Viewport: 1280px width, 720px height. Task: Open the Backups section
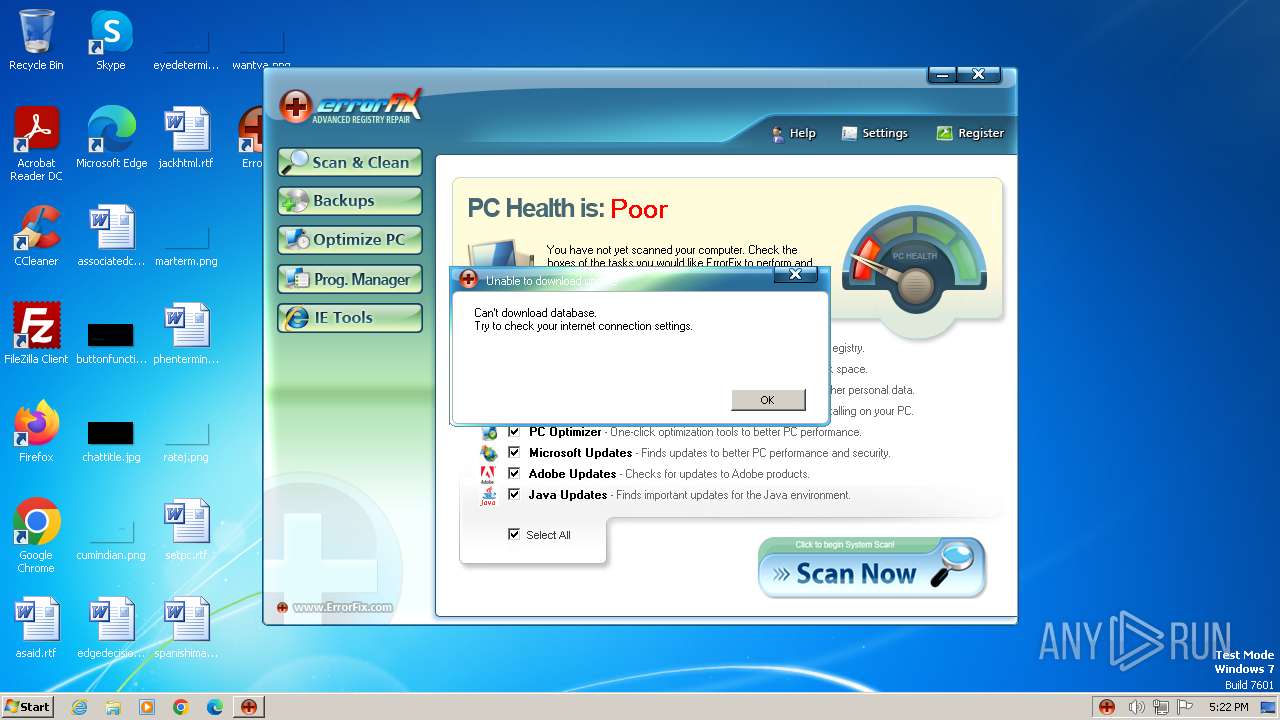pyautogui.click(x=350, y=201)
